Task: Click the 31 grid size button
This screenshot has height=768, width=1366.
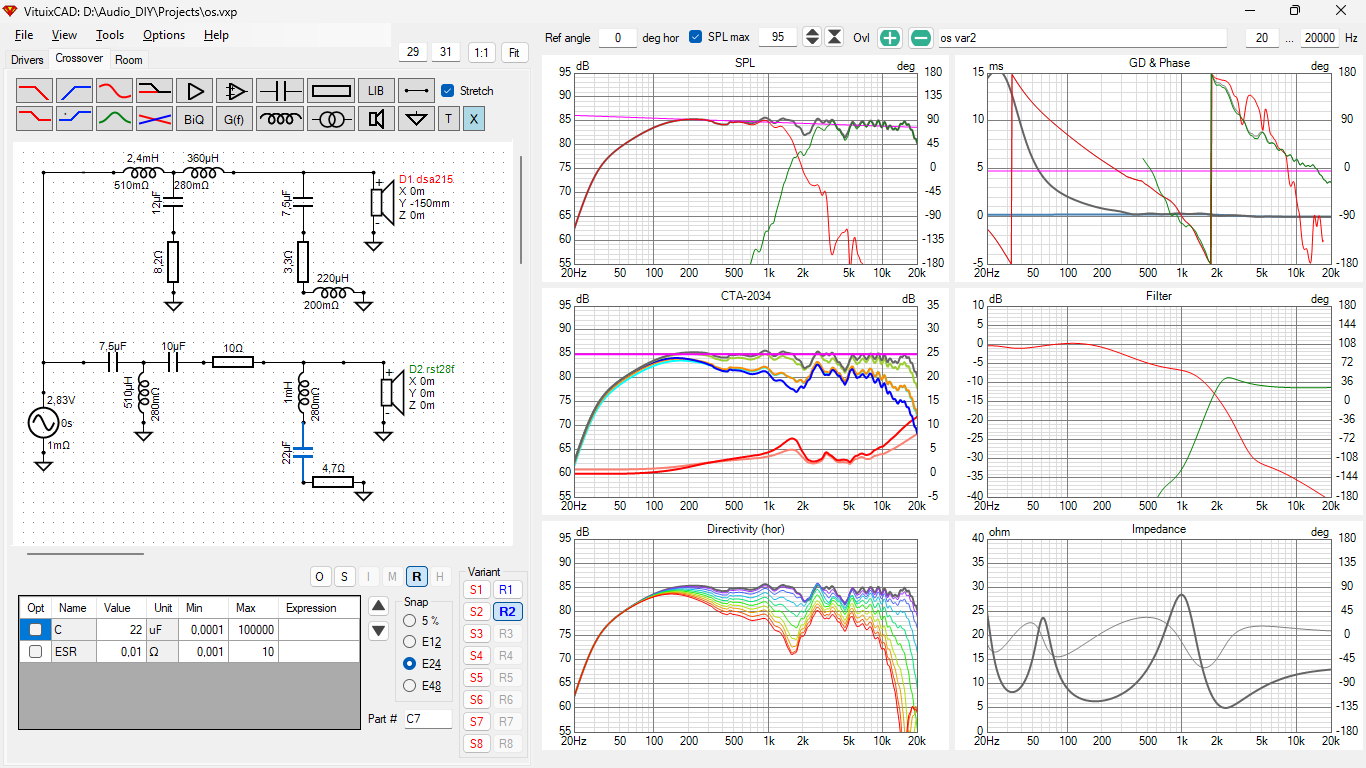Action: click(445, 52)
